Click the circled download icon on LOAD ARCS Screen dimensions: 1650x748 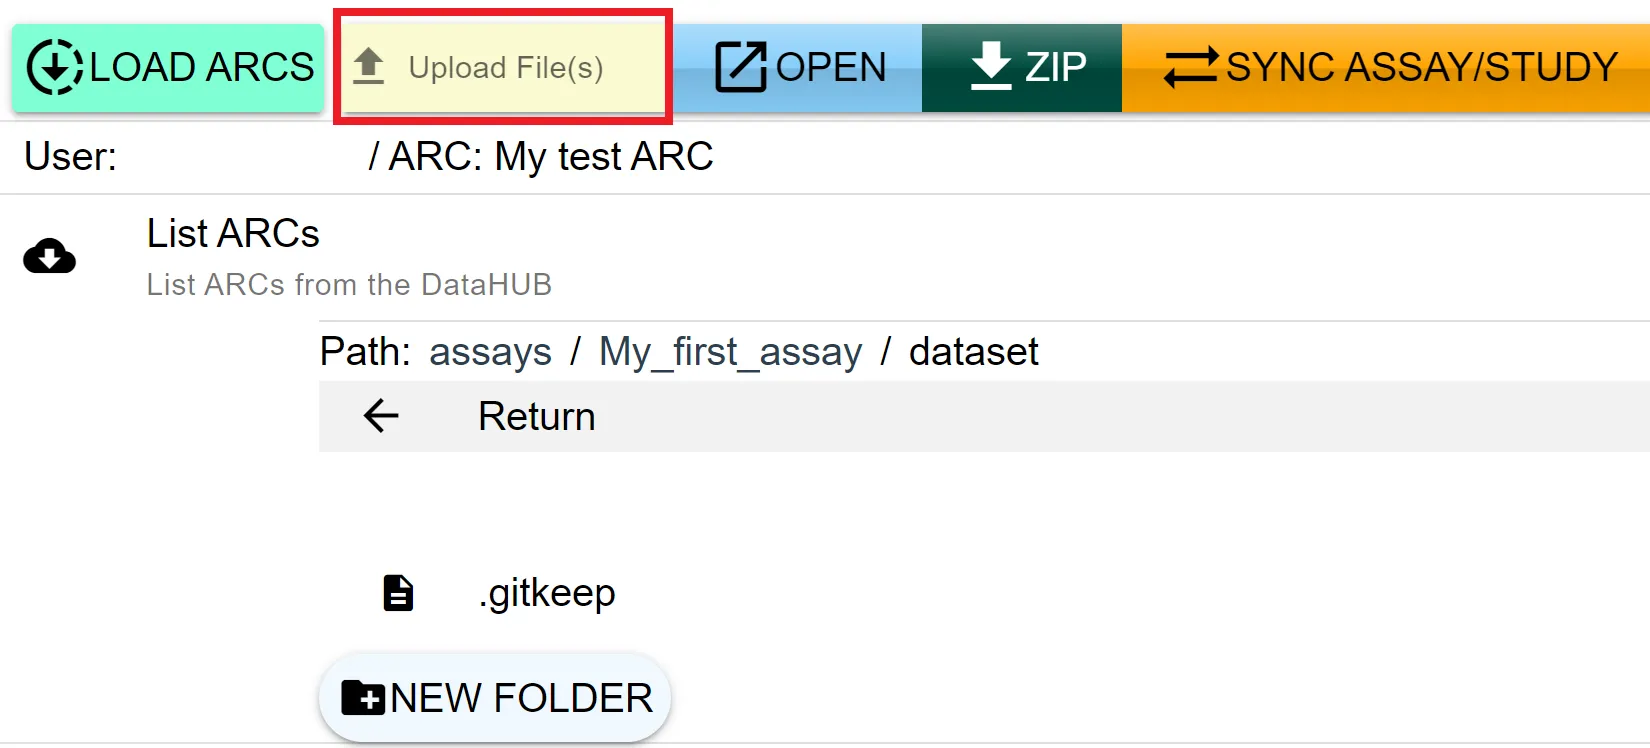tap(55, 67)
